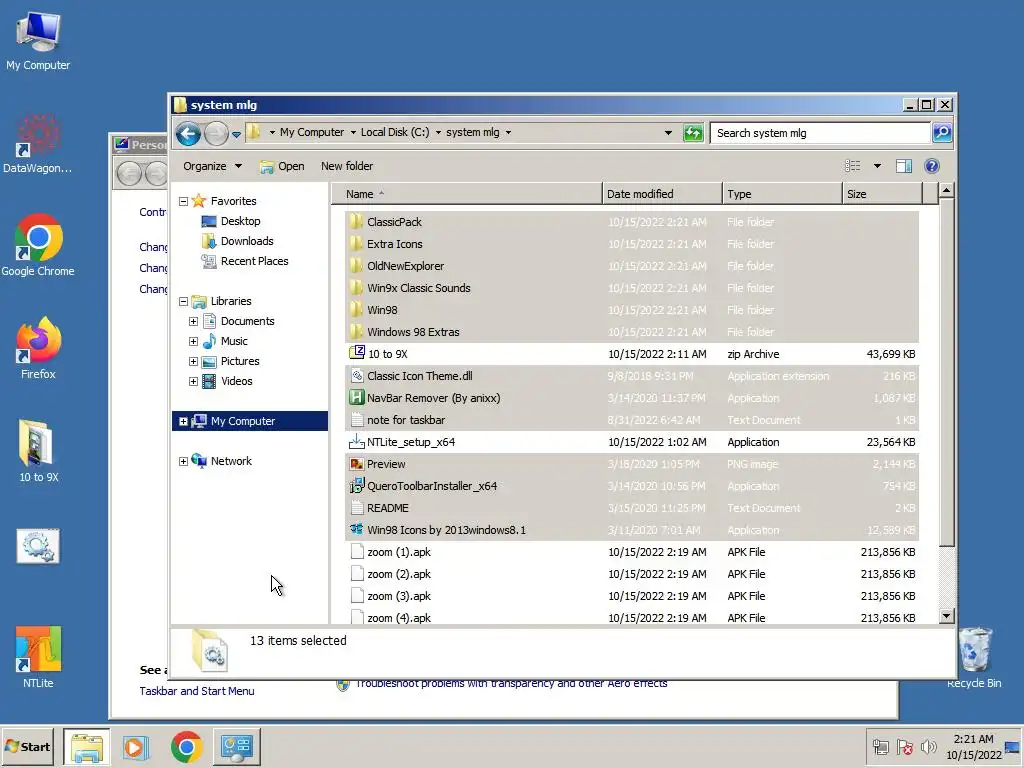Collapse the Favorites tree section
This screenshot has height=768, width=1024.
pos(184,201)
